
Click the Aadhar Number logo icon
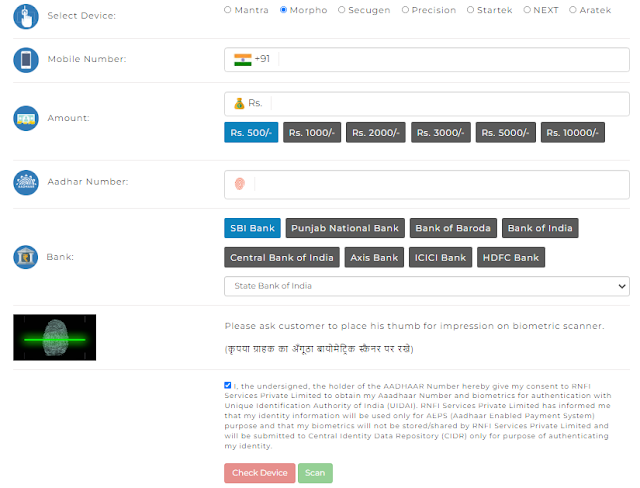(x=26, y=182)
